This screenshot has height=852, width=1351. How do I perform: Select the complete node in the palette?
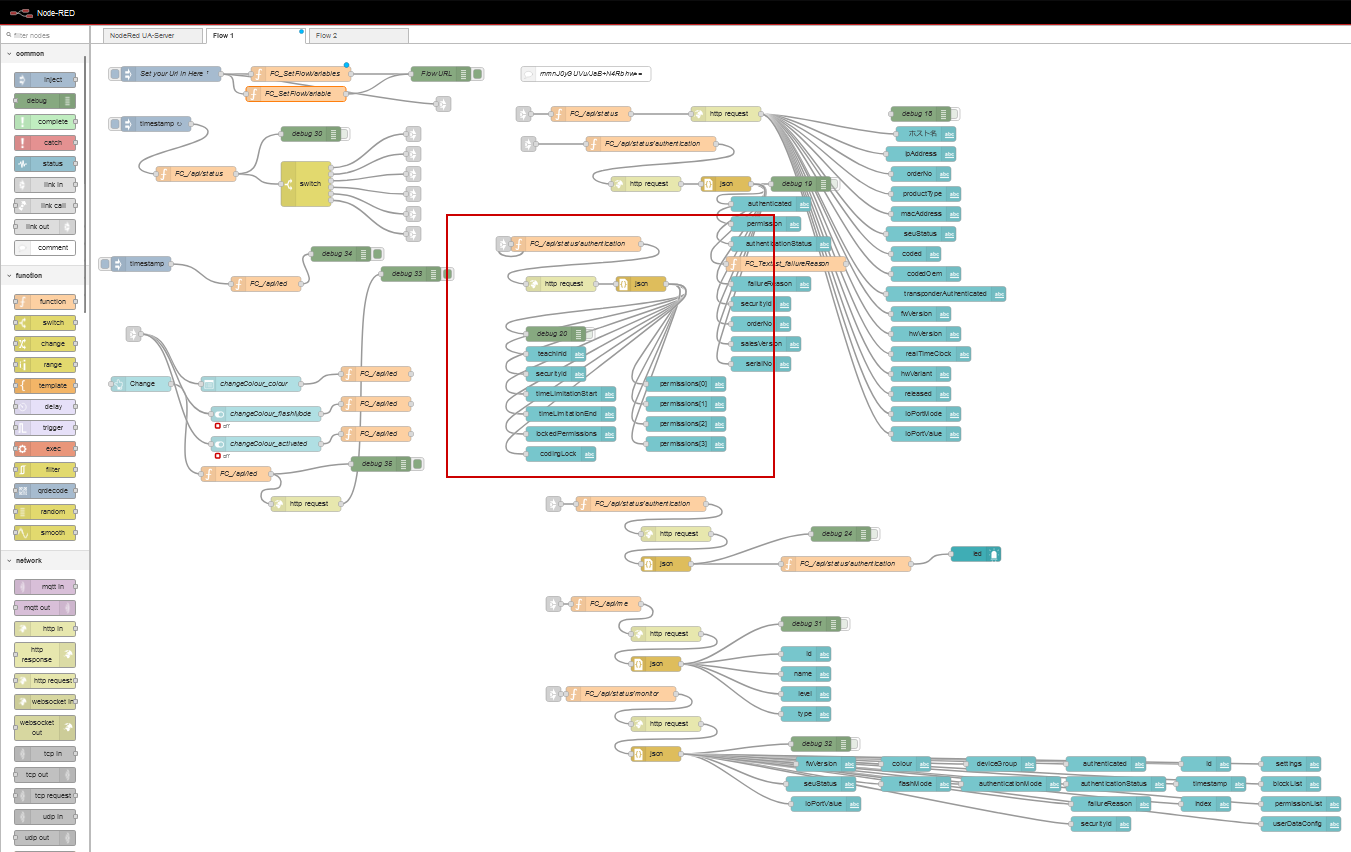tap(45, 122)
